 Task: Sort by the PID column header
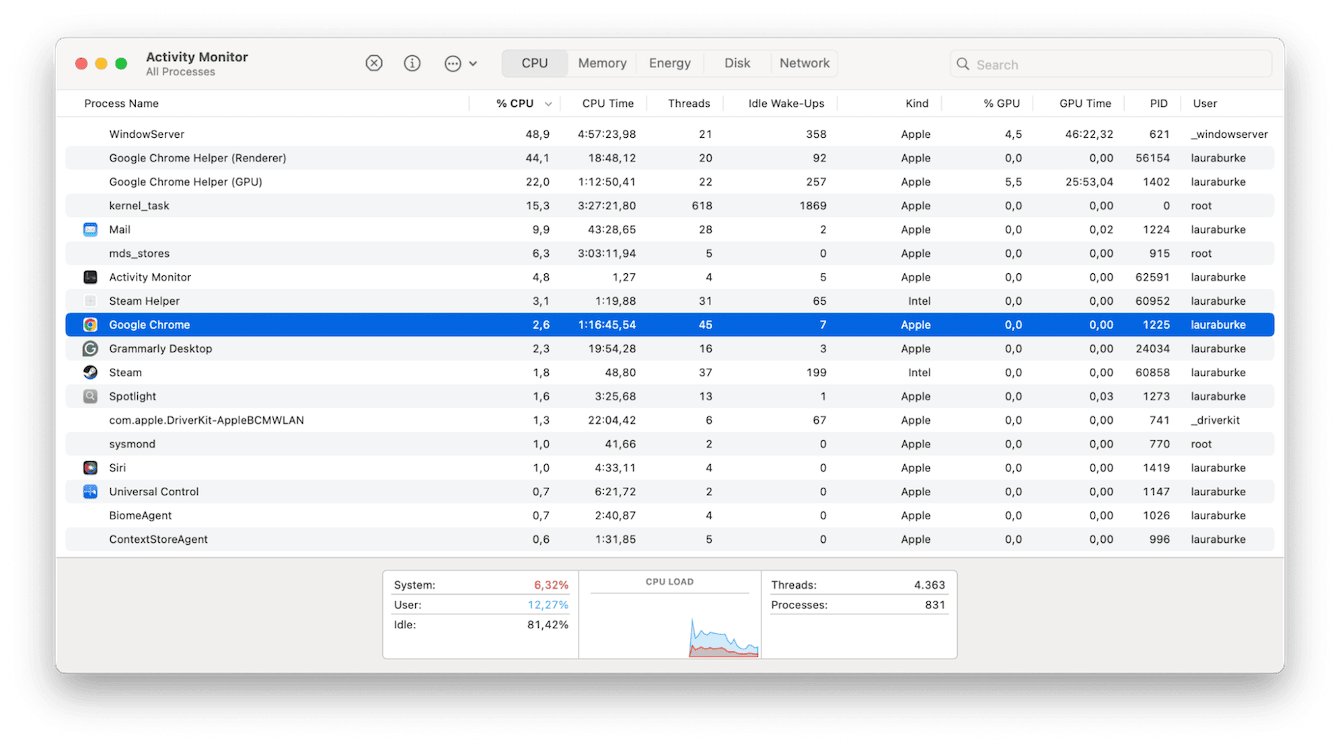coord(1158,104)
